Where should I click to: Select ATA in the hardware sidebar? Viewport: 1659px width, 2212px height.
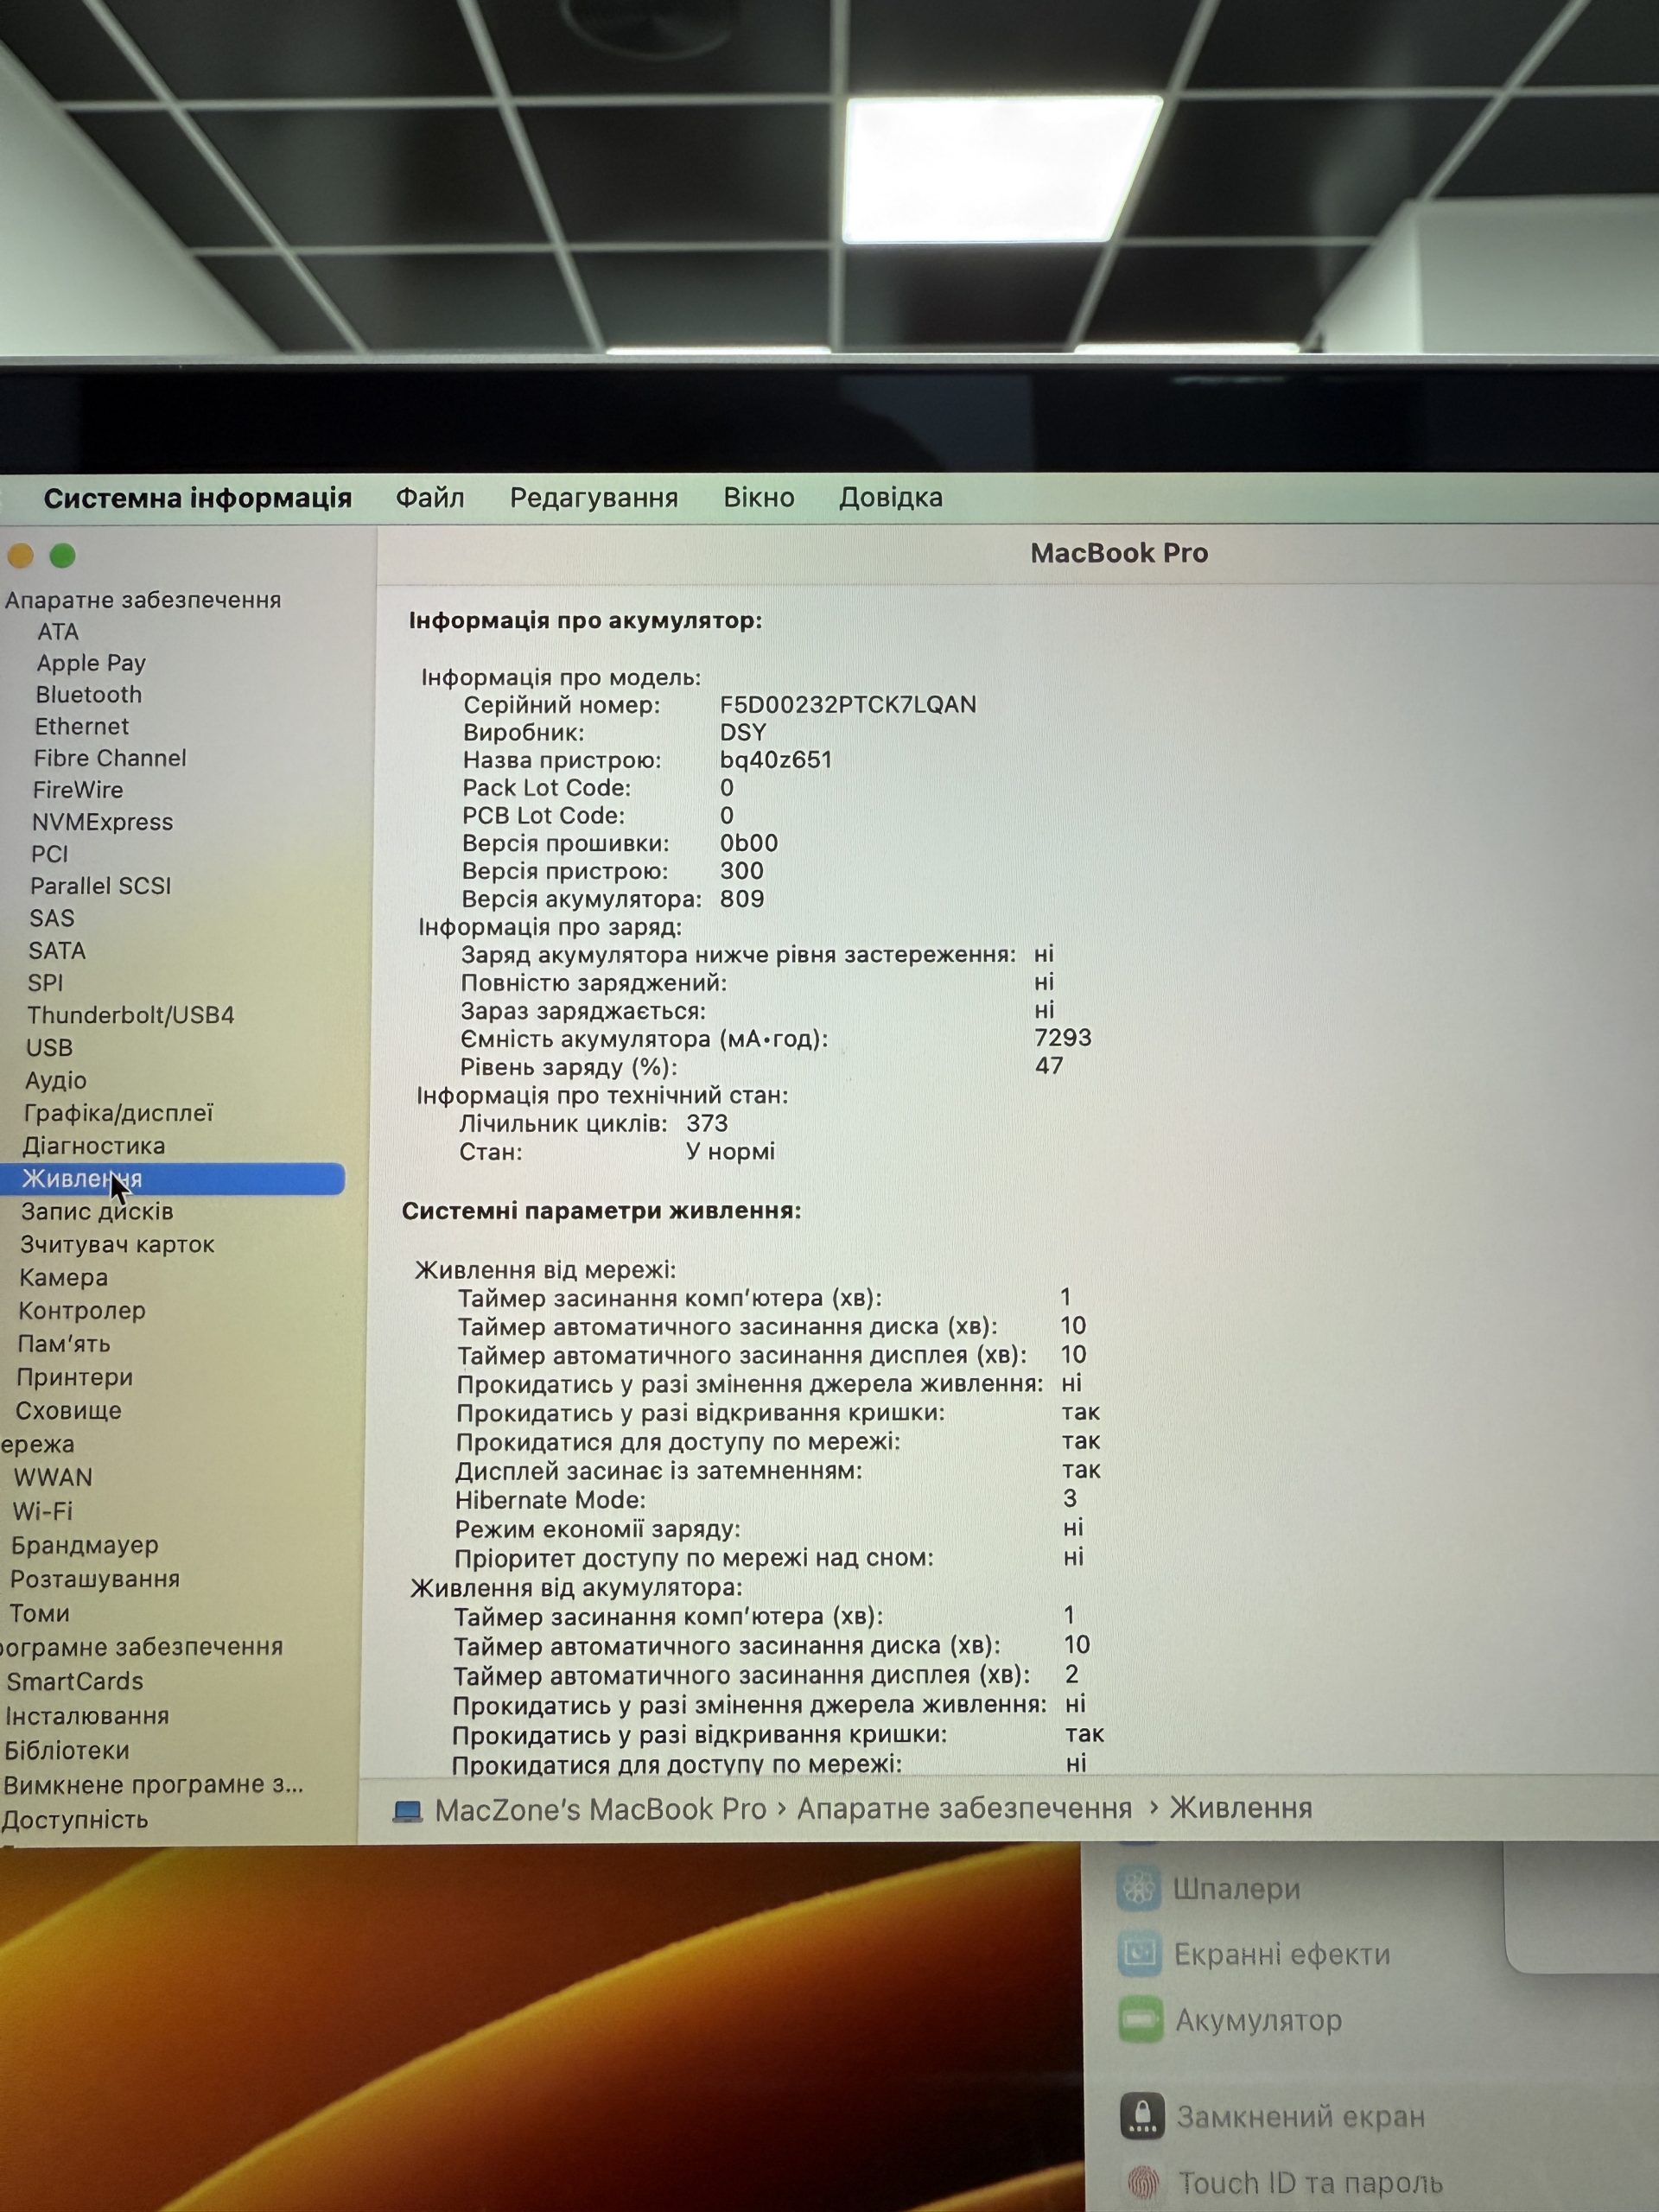[x=58, y=632]
